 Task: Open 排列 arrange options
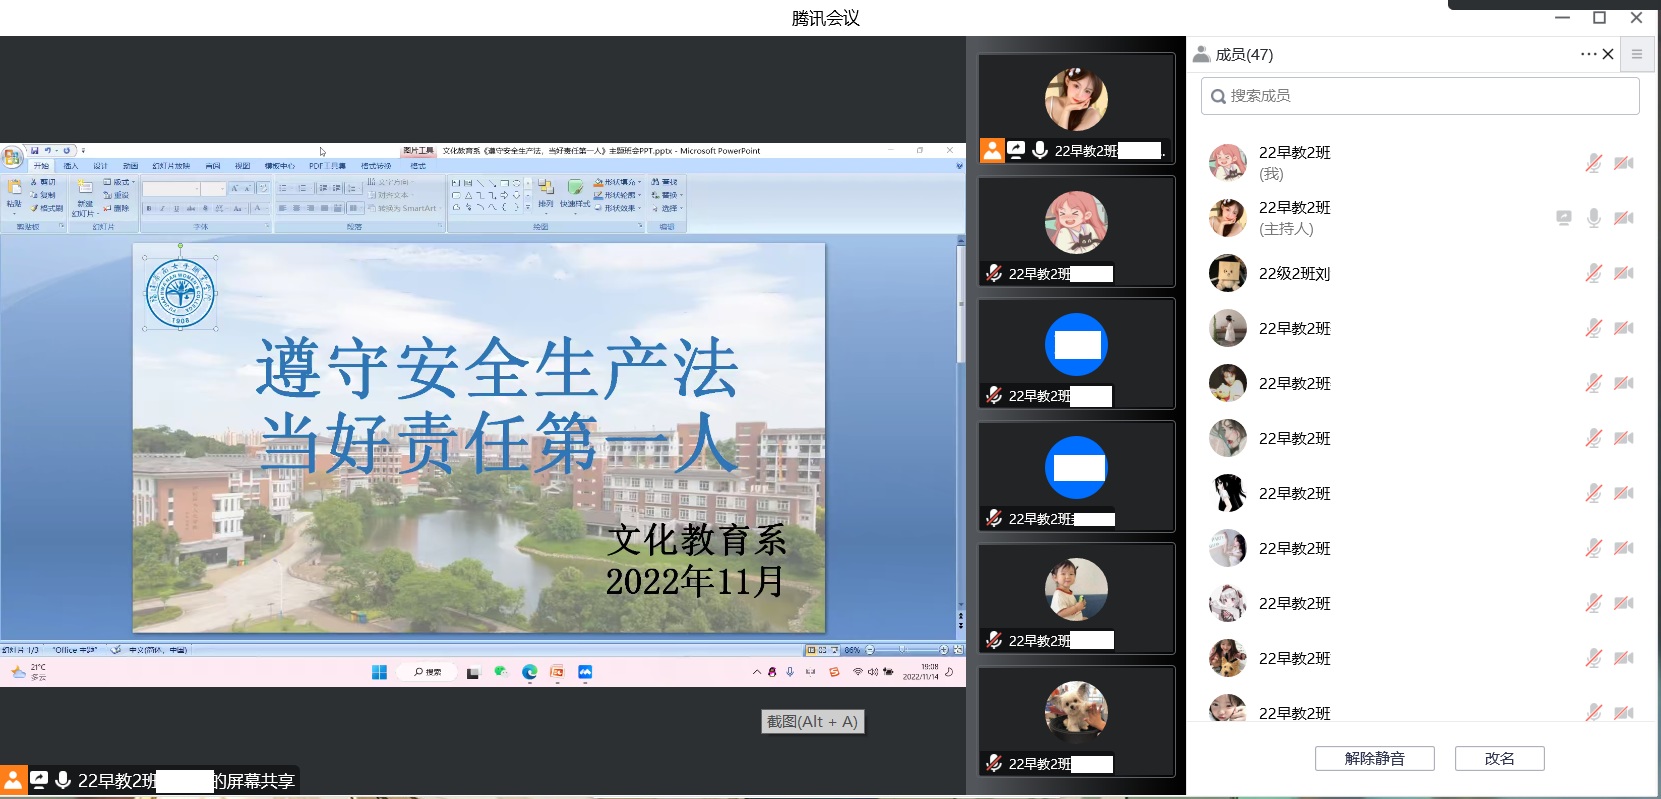(x=546, y=196)
